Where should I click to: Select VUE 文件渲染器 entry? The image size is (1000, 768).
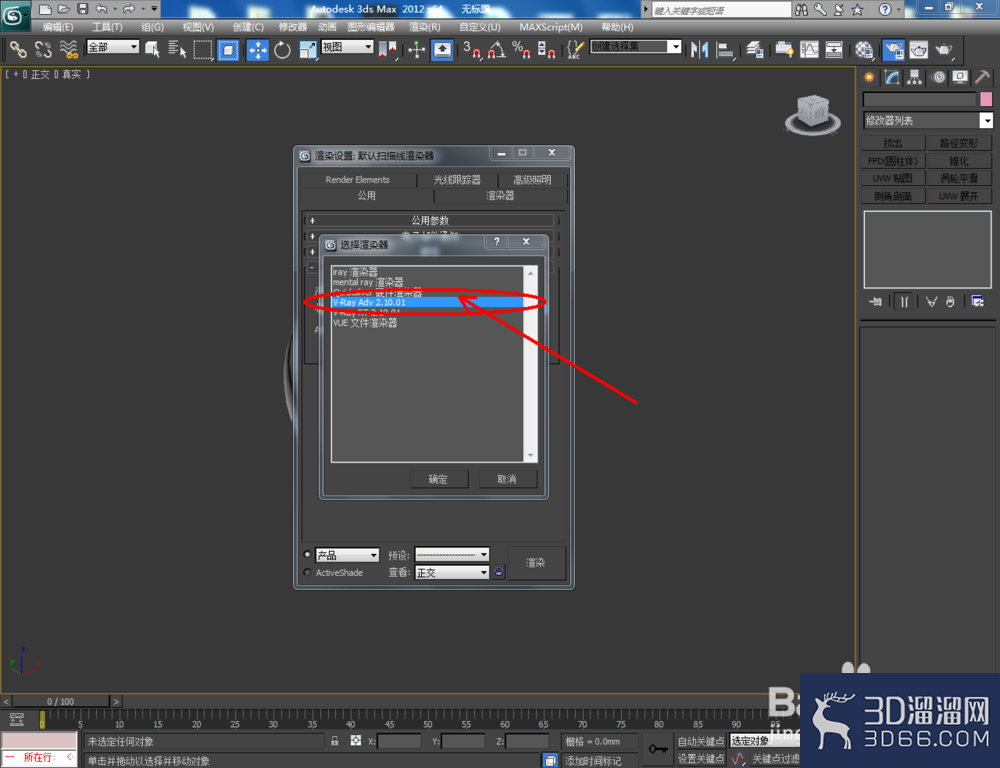click(427, 323)
